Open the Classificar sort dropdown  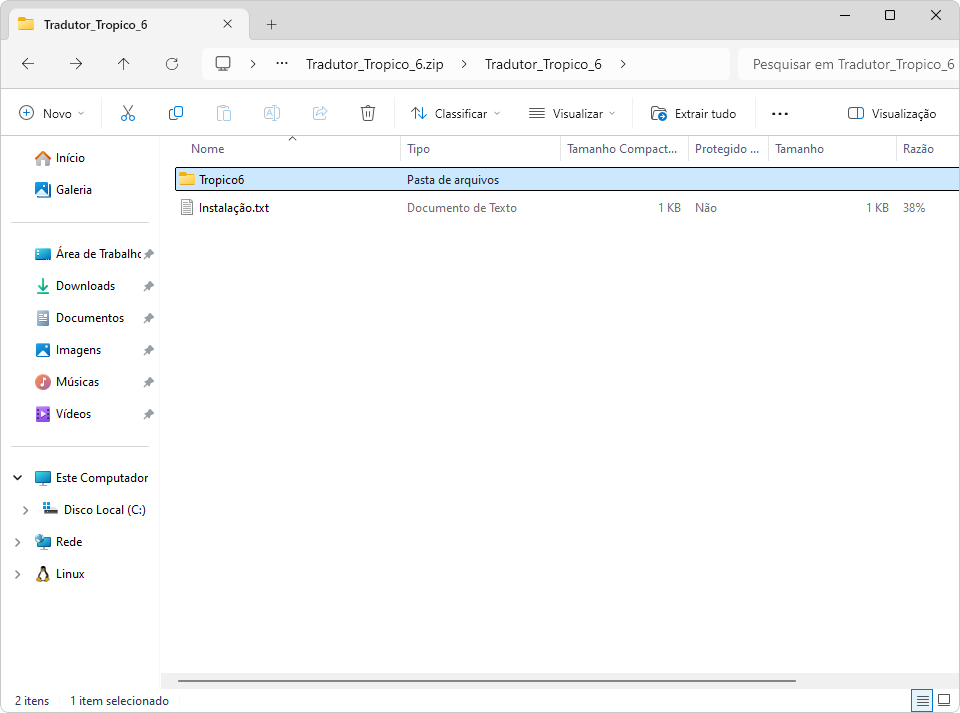click(x=456, y=113)
